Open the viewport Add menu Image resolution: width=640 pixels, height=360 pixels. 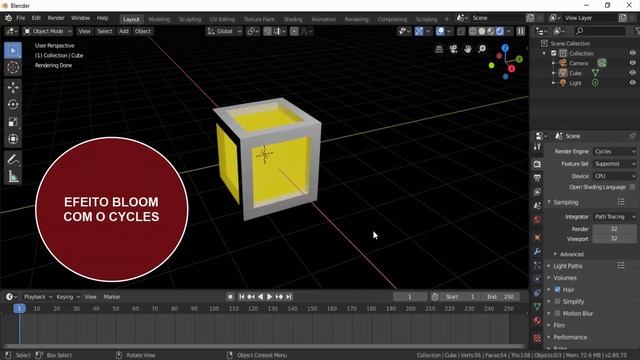coord(124,31)
